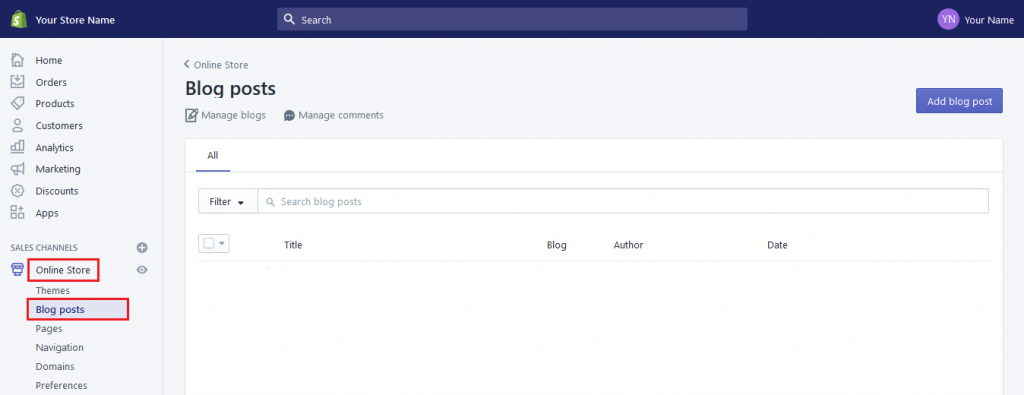Open the bulk select dropdown arrow
This screenshot has height=395, width=1024.
(x=222, y=244)
